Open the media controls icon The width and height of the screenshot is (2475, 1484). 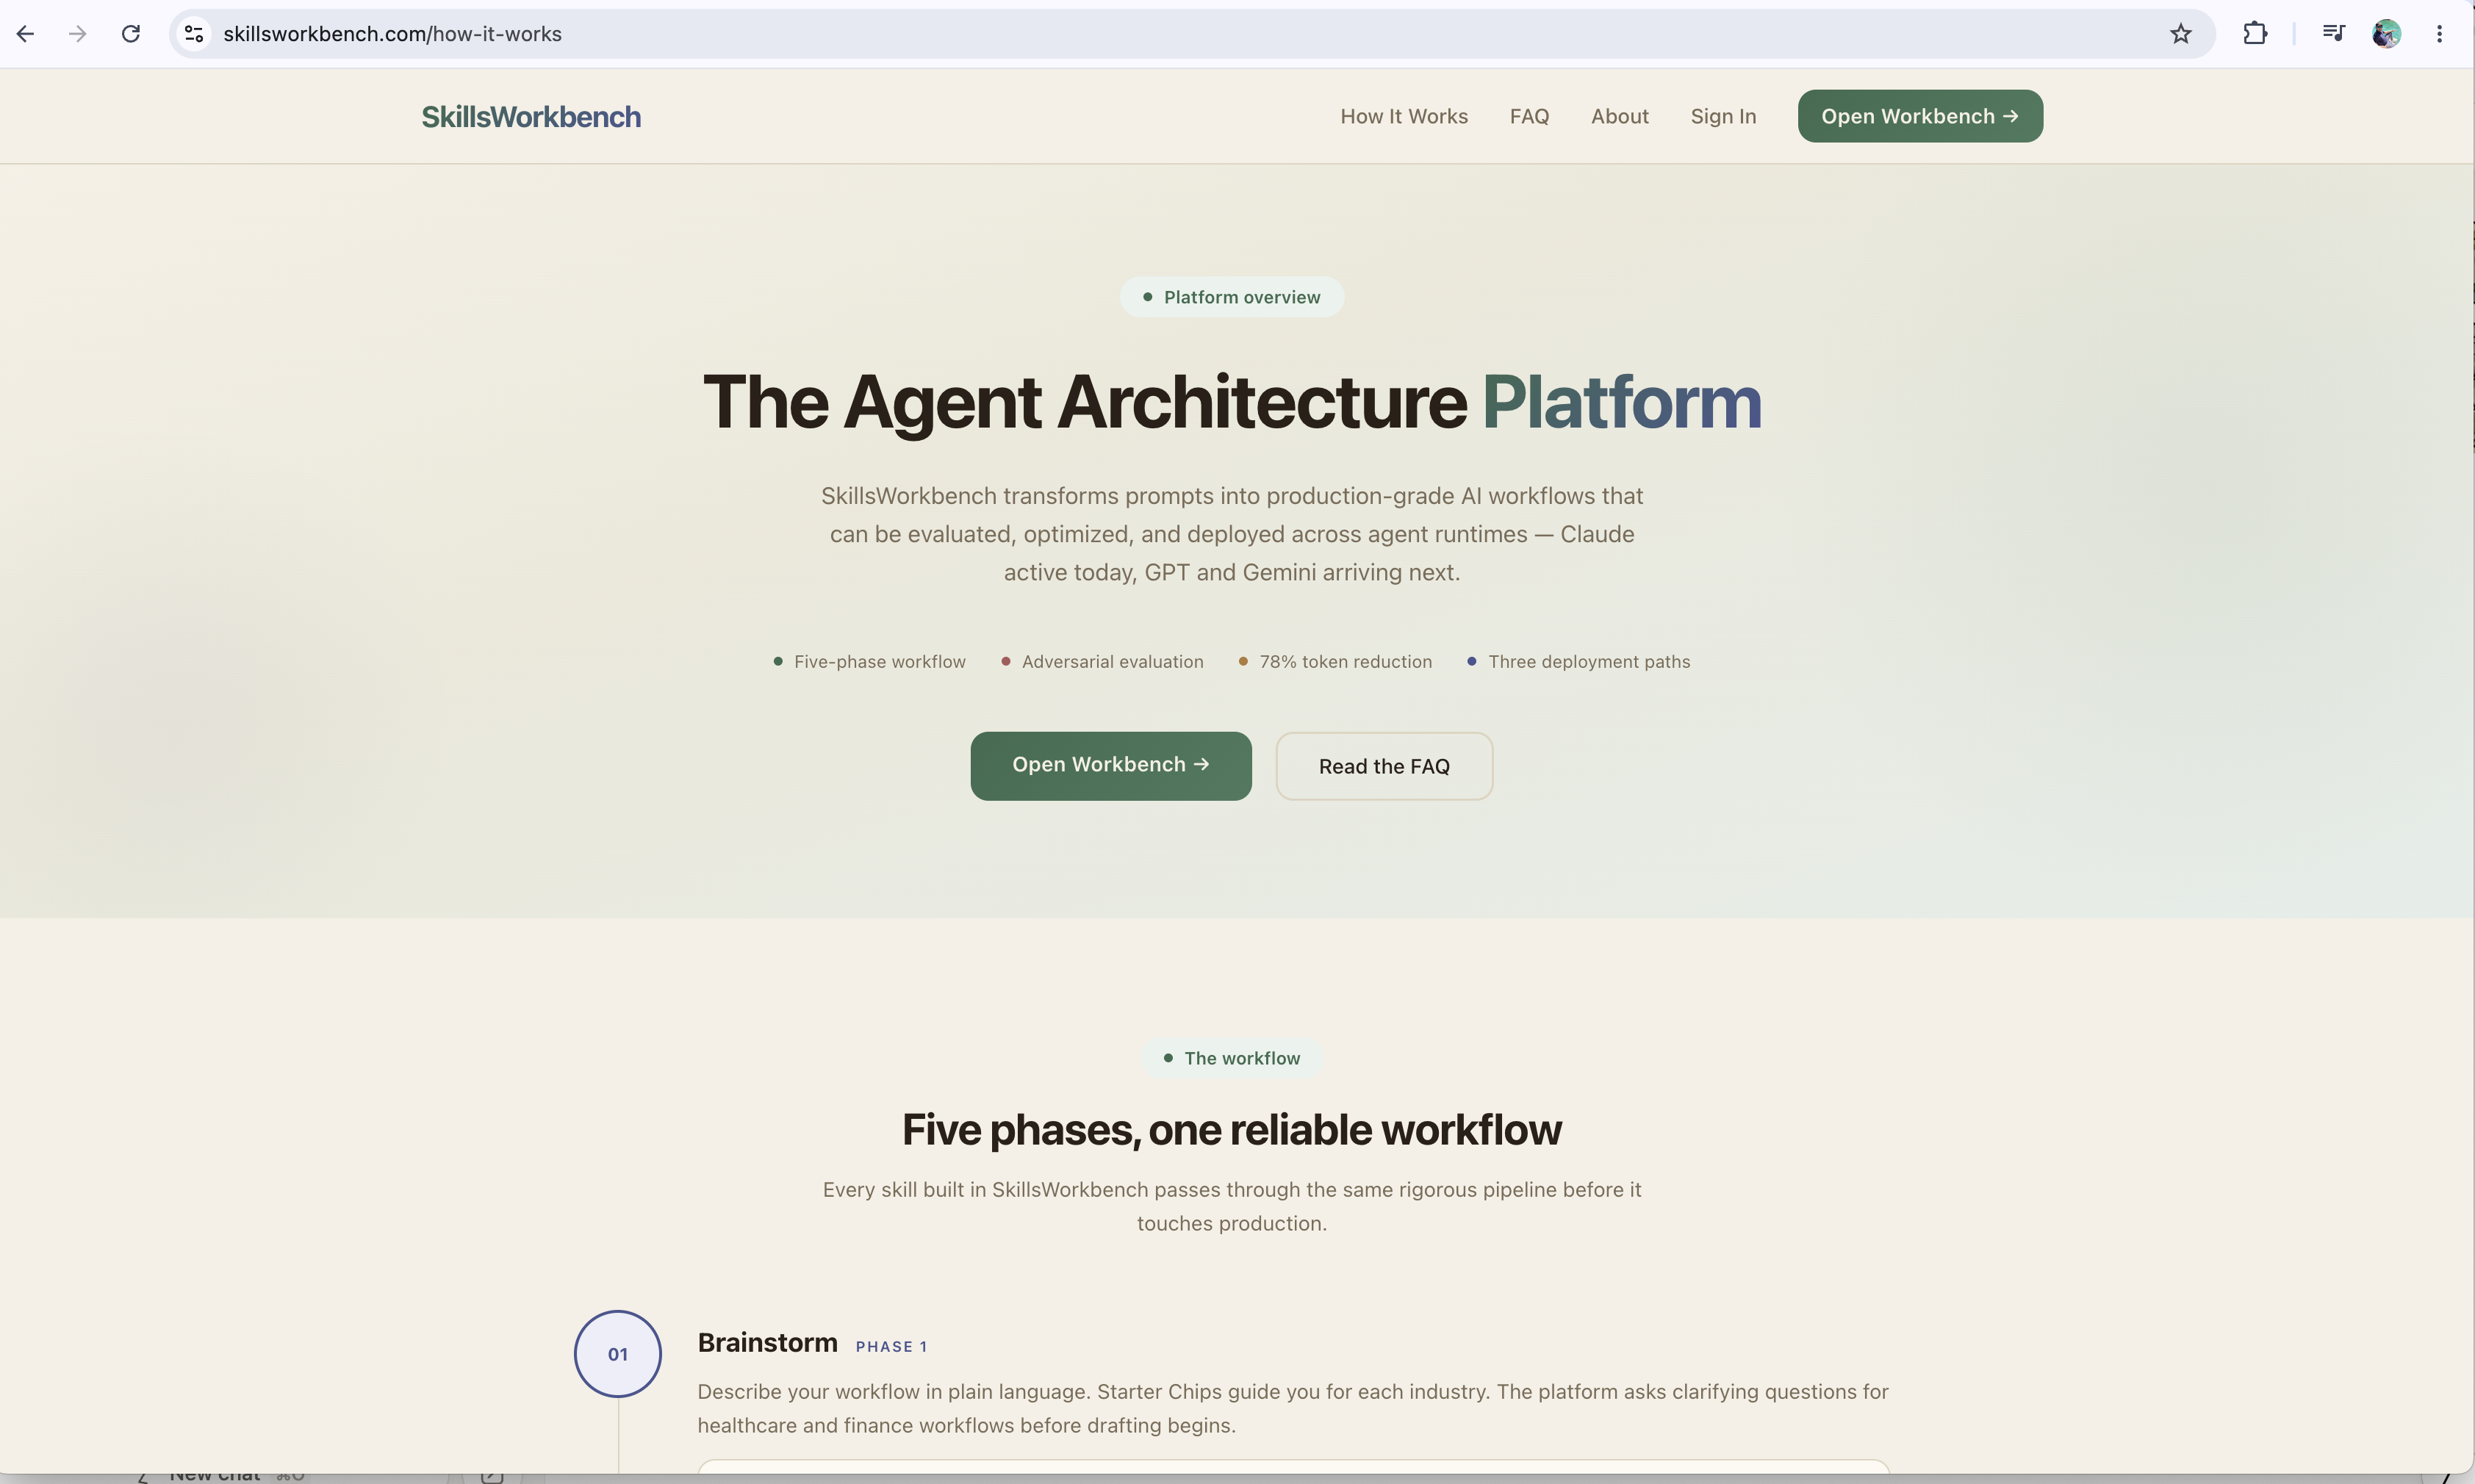point(2333,34)
